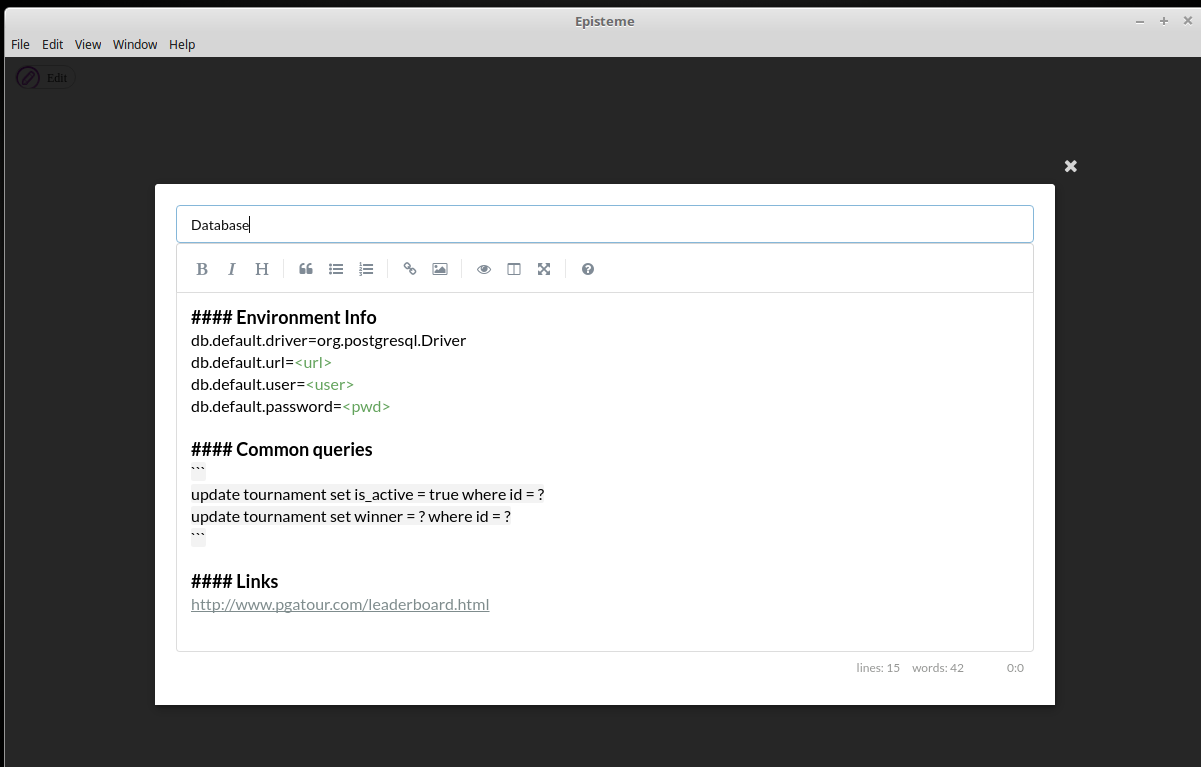Open the markdown help guide icon
The width and height of the screenshot is (1201, 767).
[588, 269]
